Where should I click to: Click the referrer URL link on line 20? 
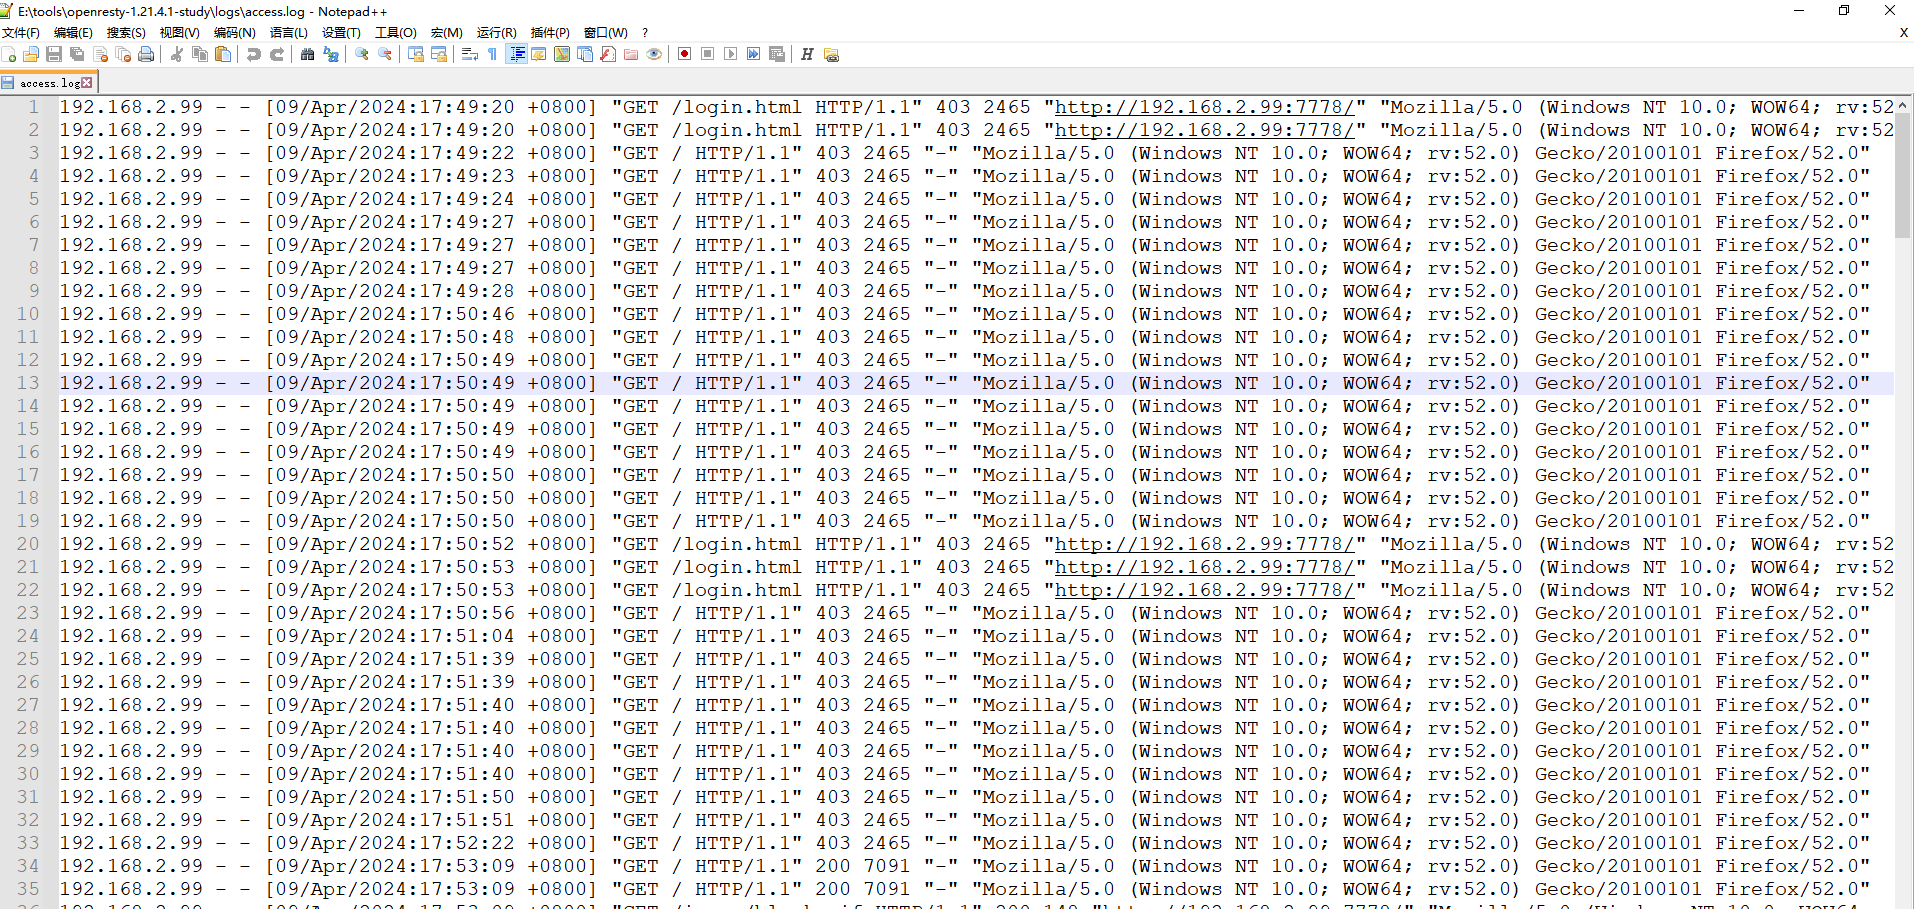click(x=1204, y=544)
